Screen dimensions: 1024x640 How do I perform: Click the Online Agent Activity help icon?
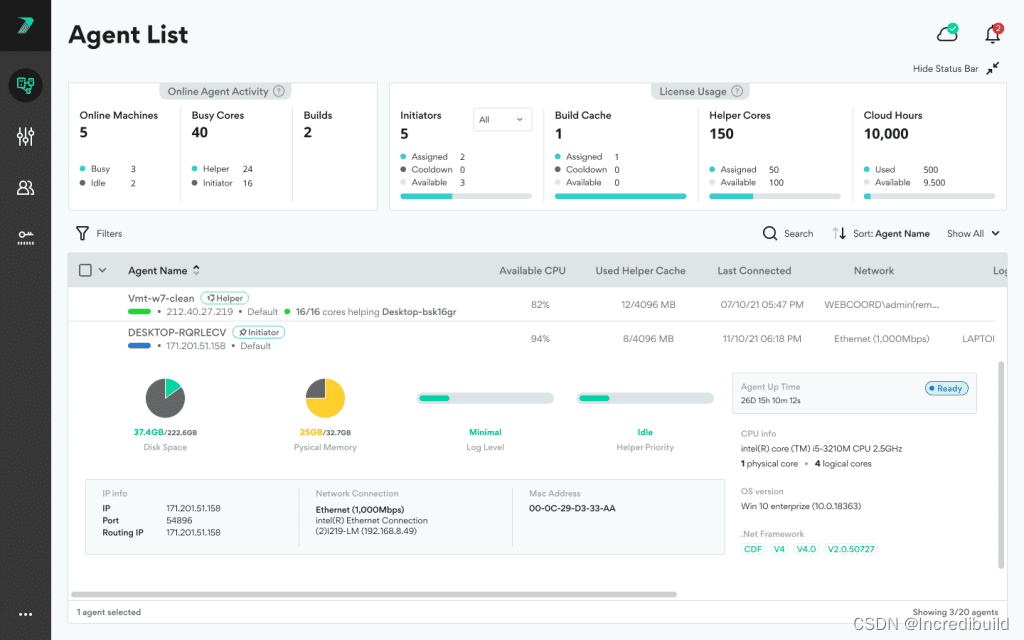pos(279,91)
